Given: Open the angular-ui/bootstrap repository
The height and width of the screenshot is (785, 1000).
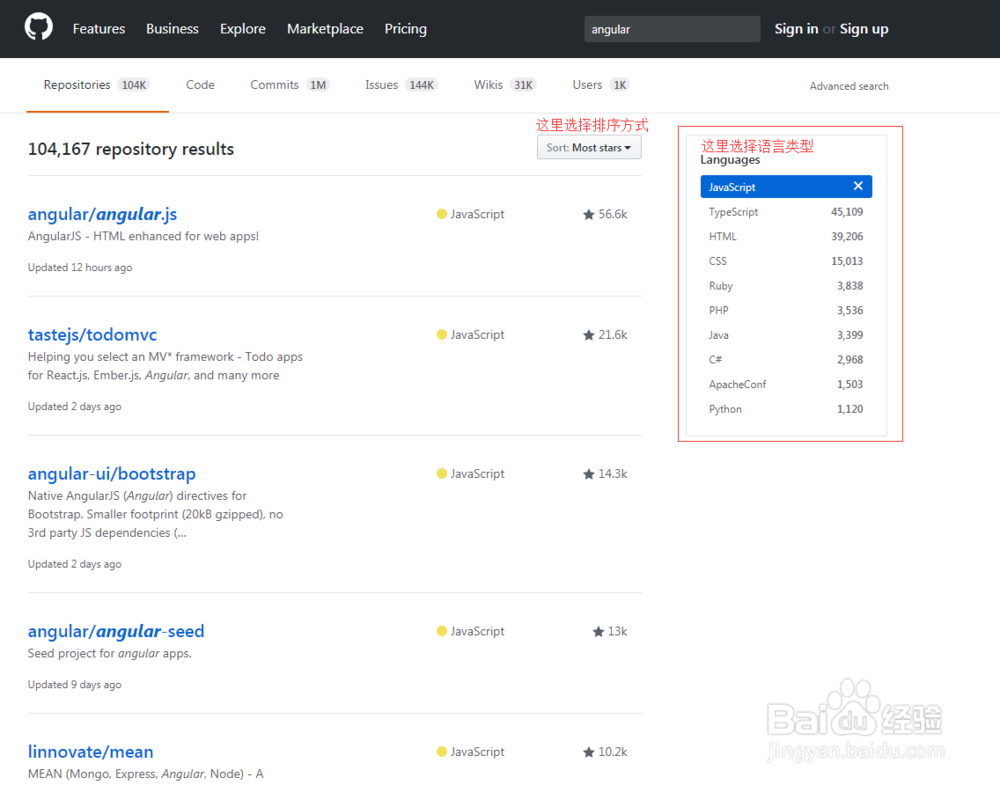Looking at the screenshot, I should click(x=112, y=474).
